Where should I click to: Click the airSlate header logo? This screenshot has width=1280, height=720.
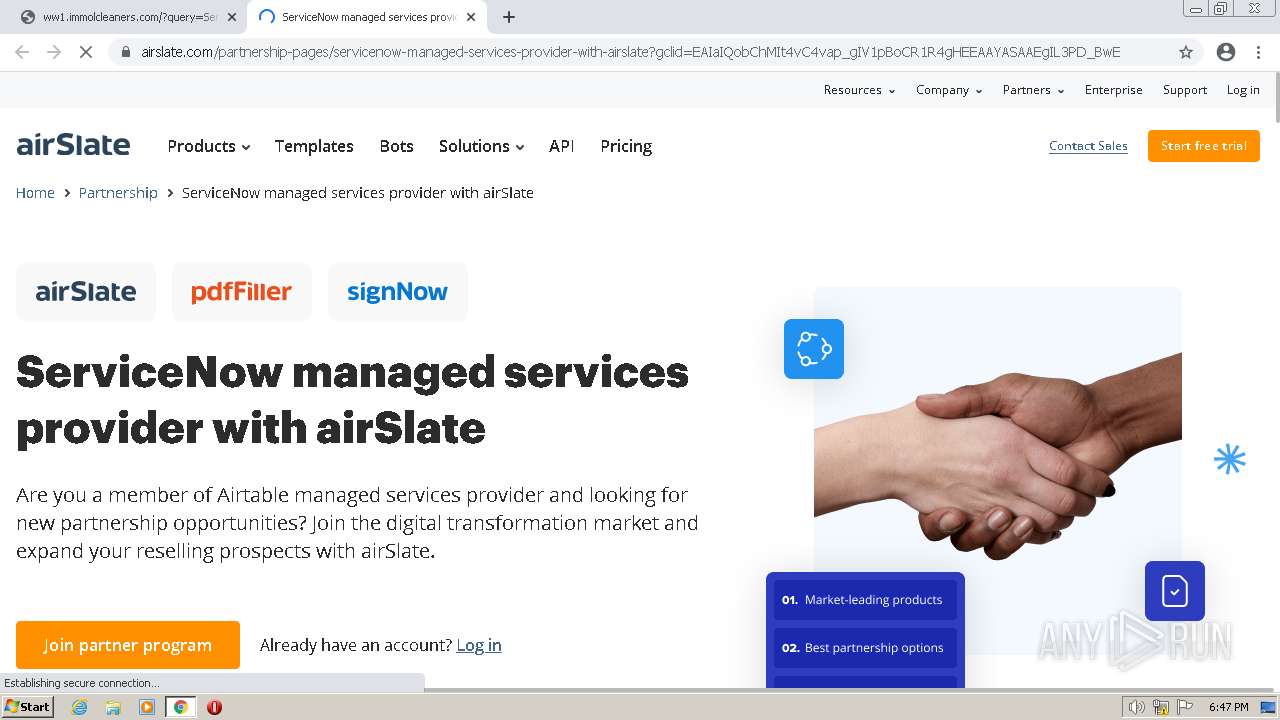[x=73, y=145]
